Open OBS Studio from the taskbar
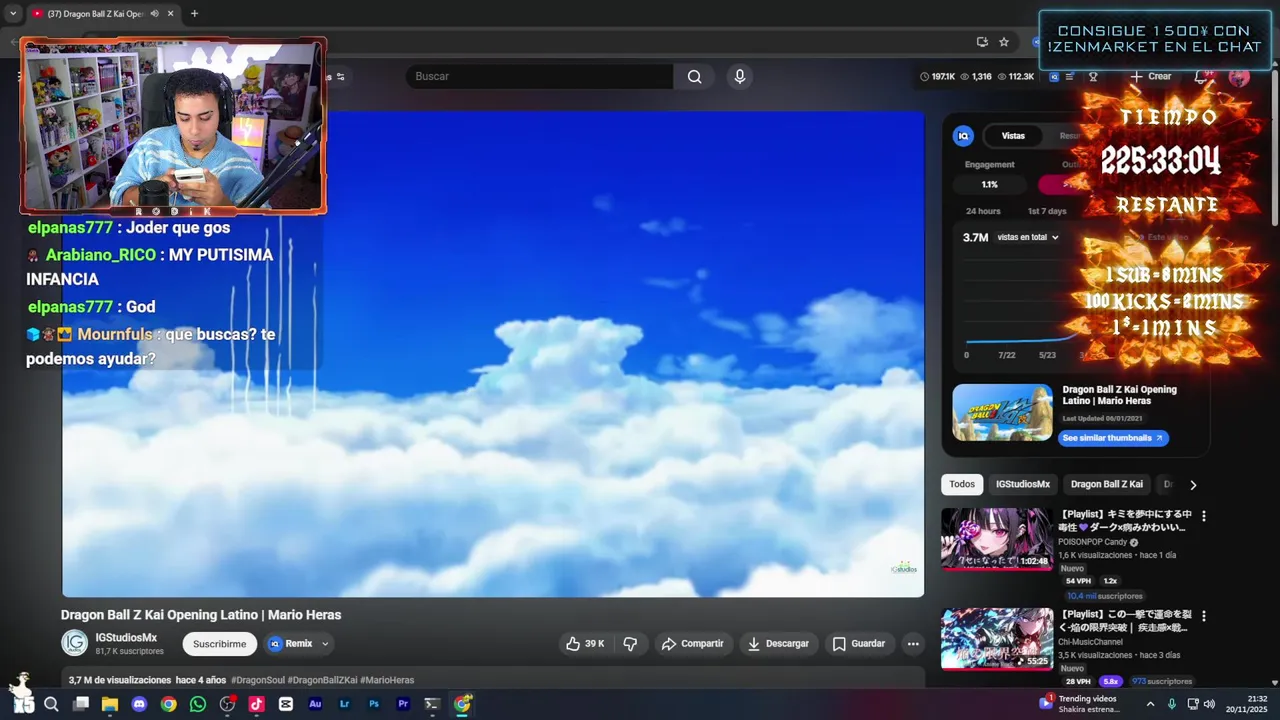 coord(227,704)
